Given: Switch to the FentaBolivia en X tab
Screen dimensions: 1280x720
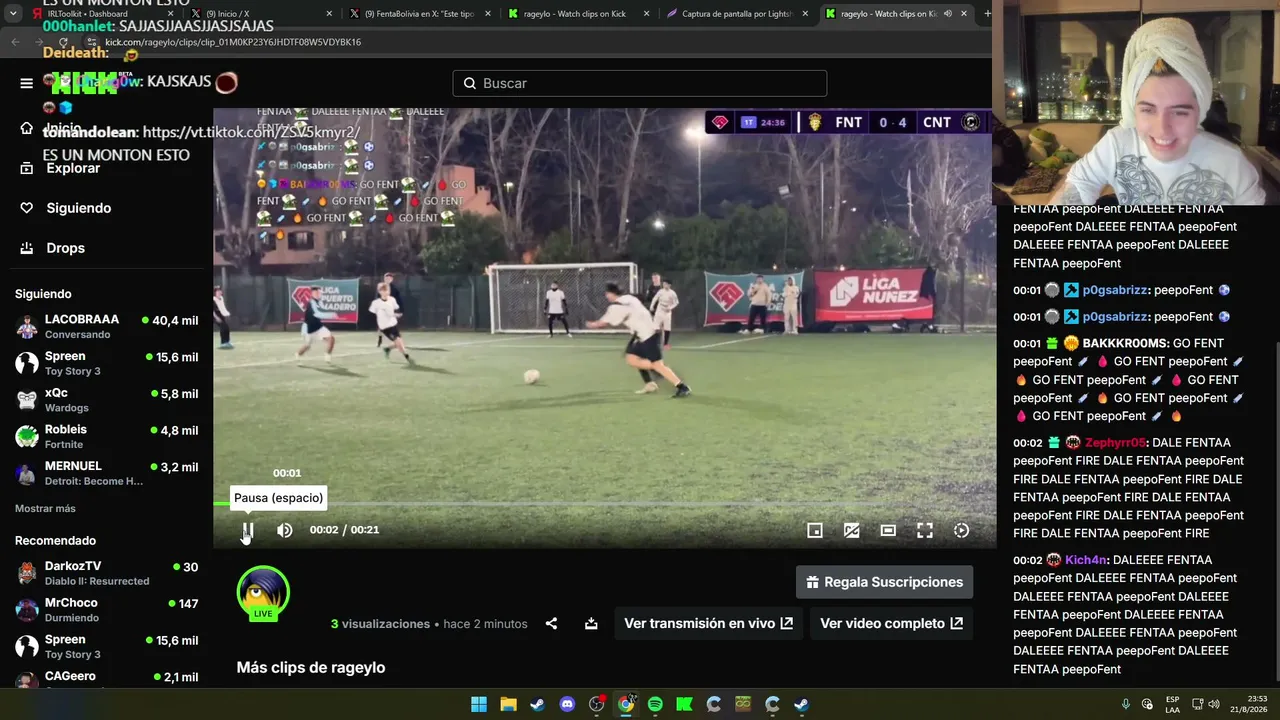Looking at the screenshot, I should pos(420,14).
